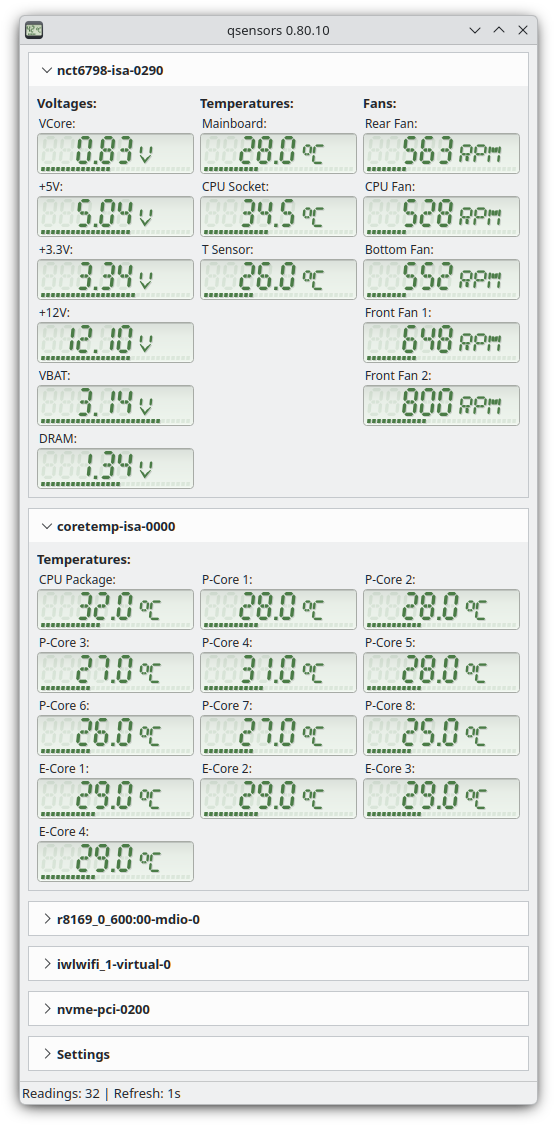Click the 'DRAM:' label

(58, 438)
